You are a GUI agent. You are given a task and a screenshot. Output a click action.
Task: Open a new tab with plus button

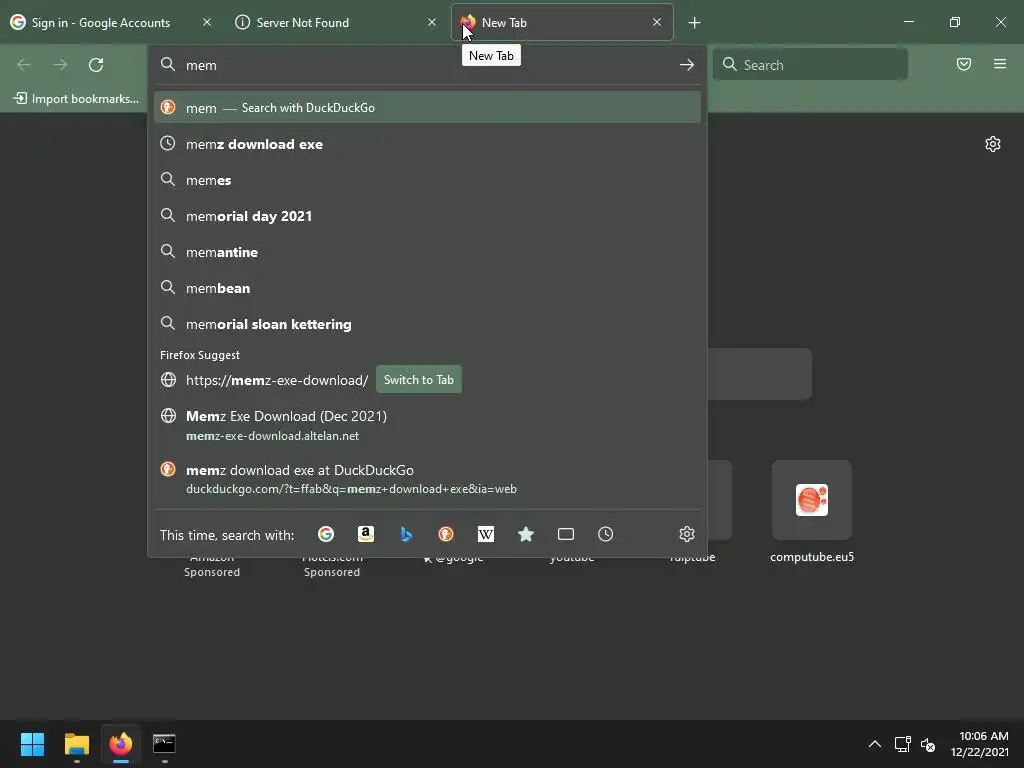[x=694, y=23]
